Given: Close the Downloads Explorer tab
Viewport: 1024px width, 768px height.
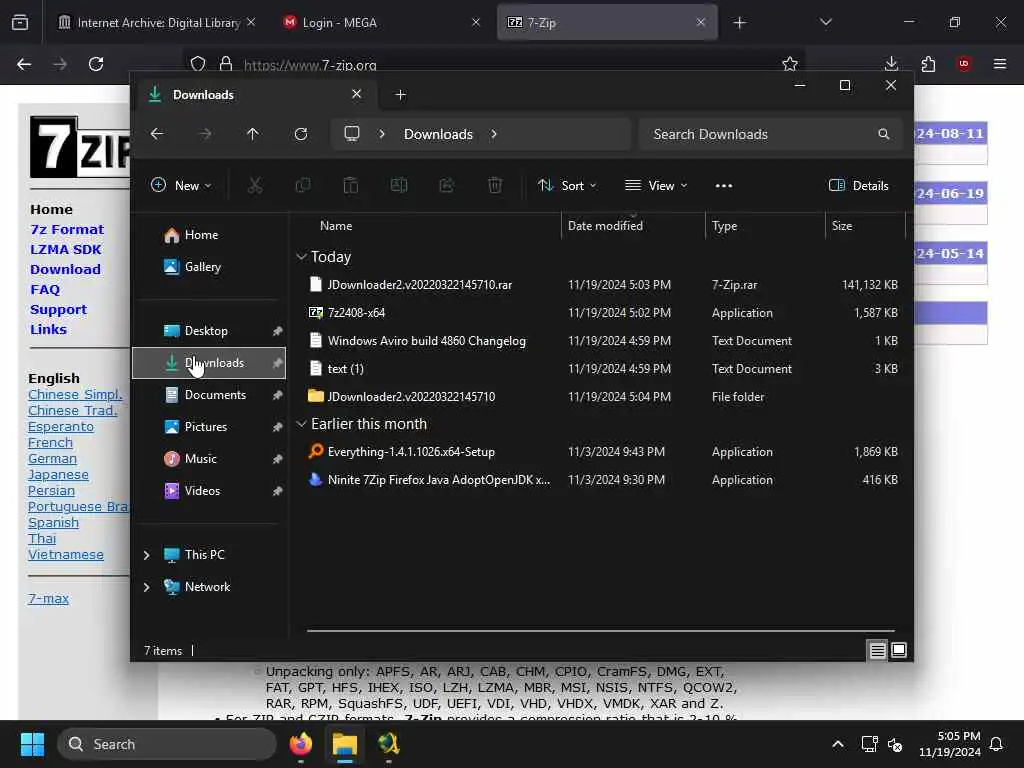Looking at the screenshot, I should 357,94.
